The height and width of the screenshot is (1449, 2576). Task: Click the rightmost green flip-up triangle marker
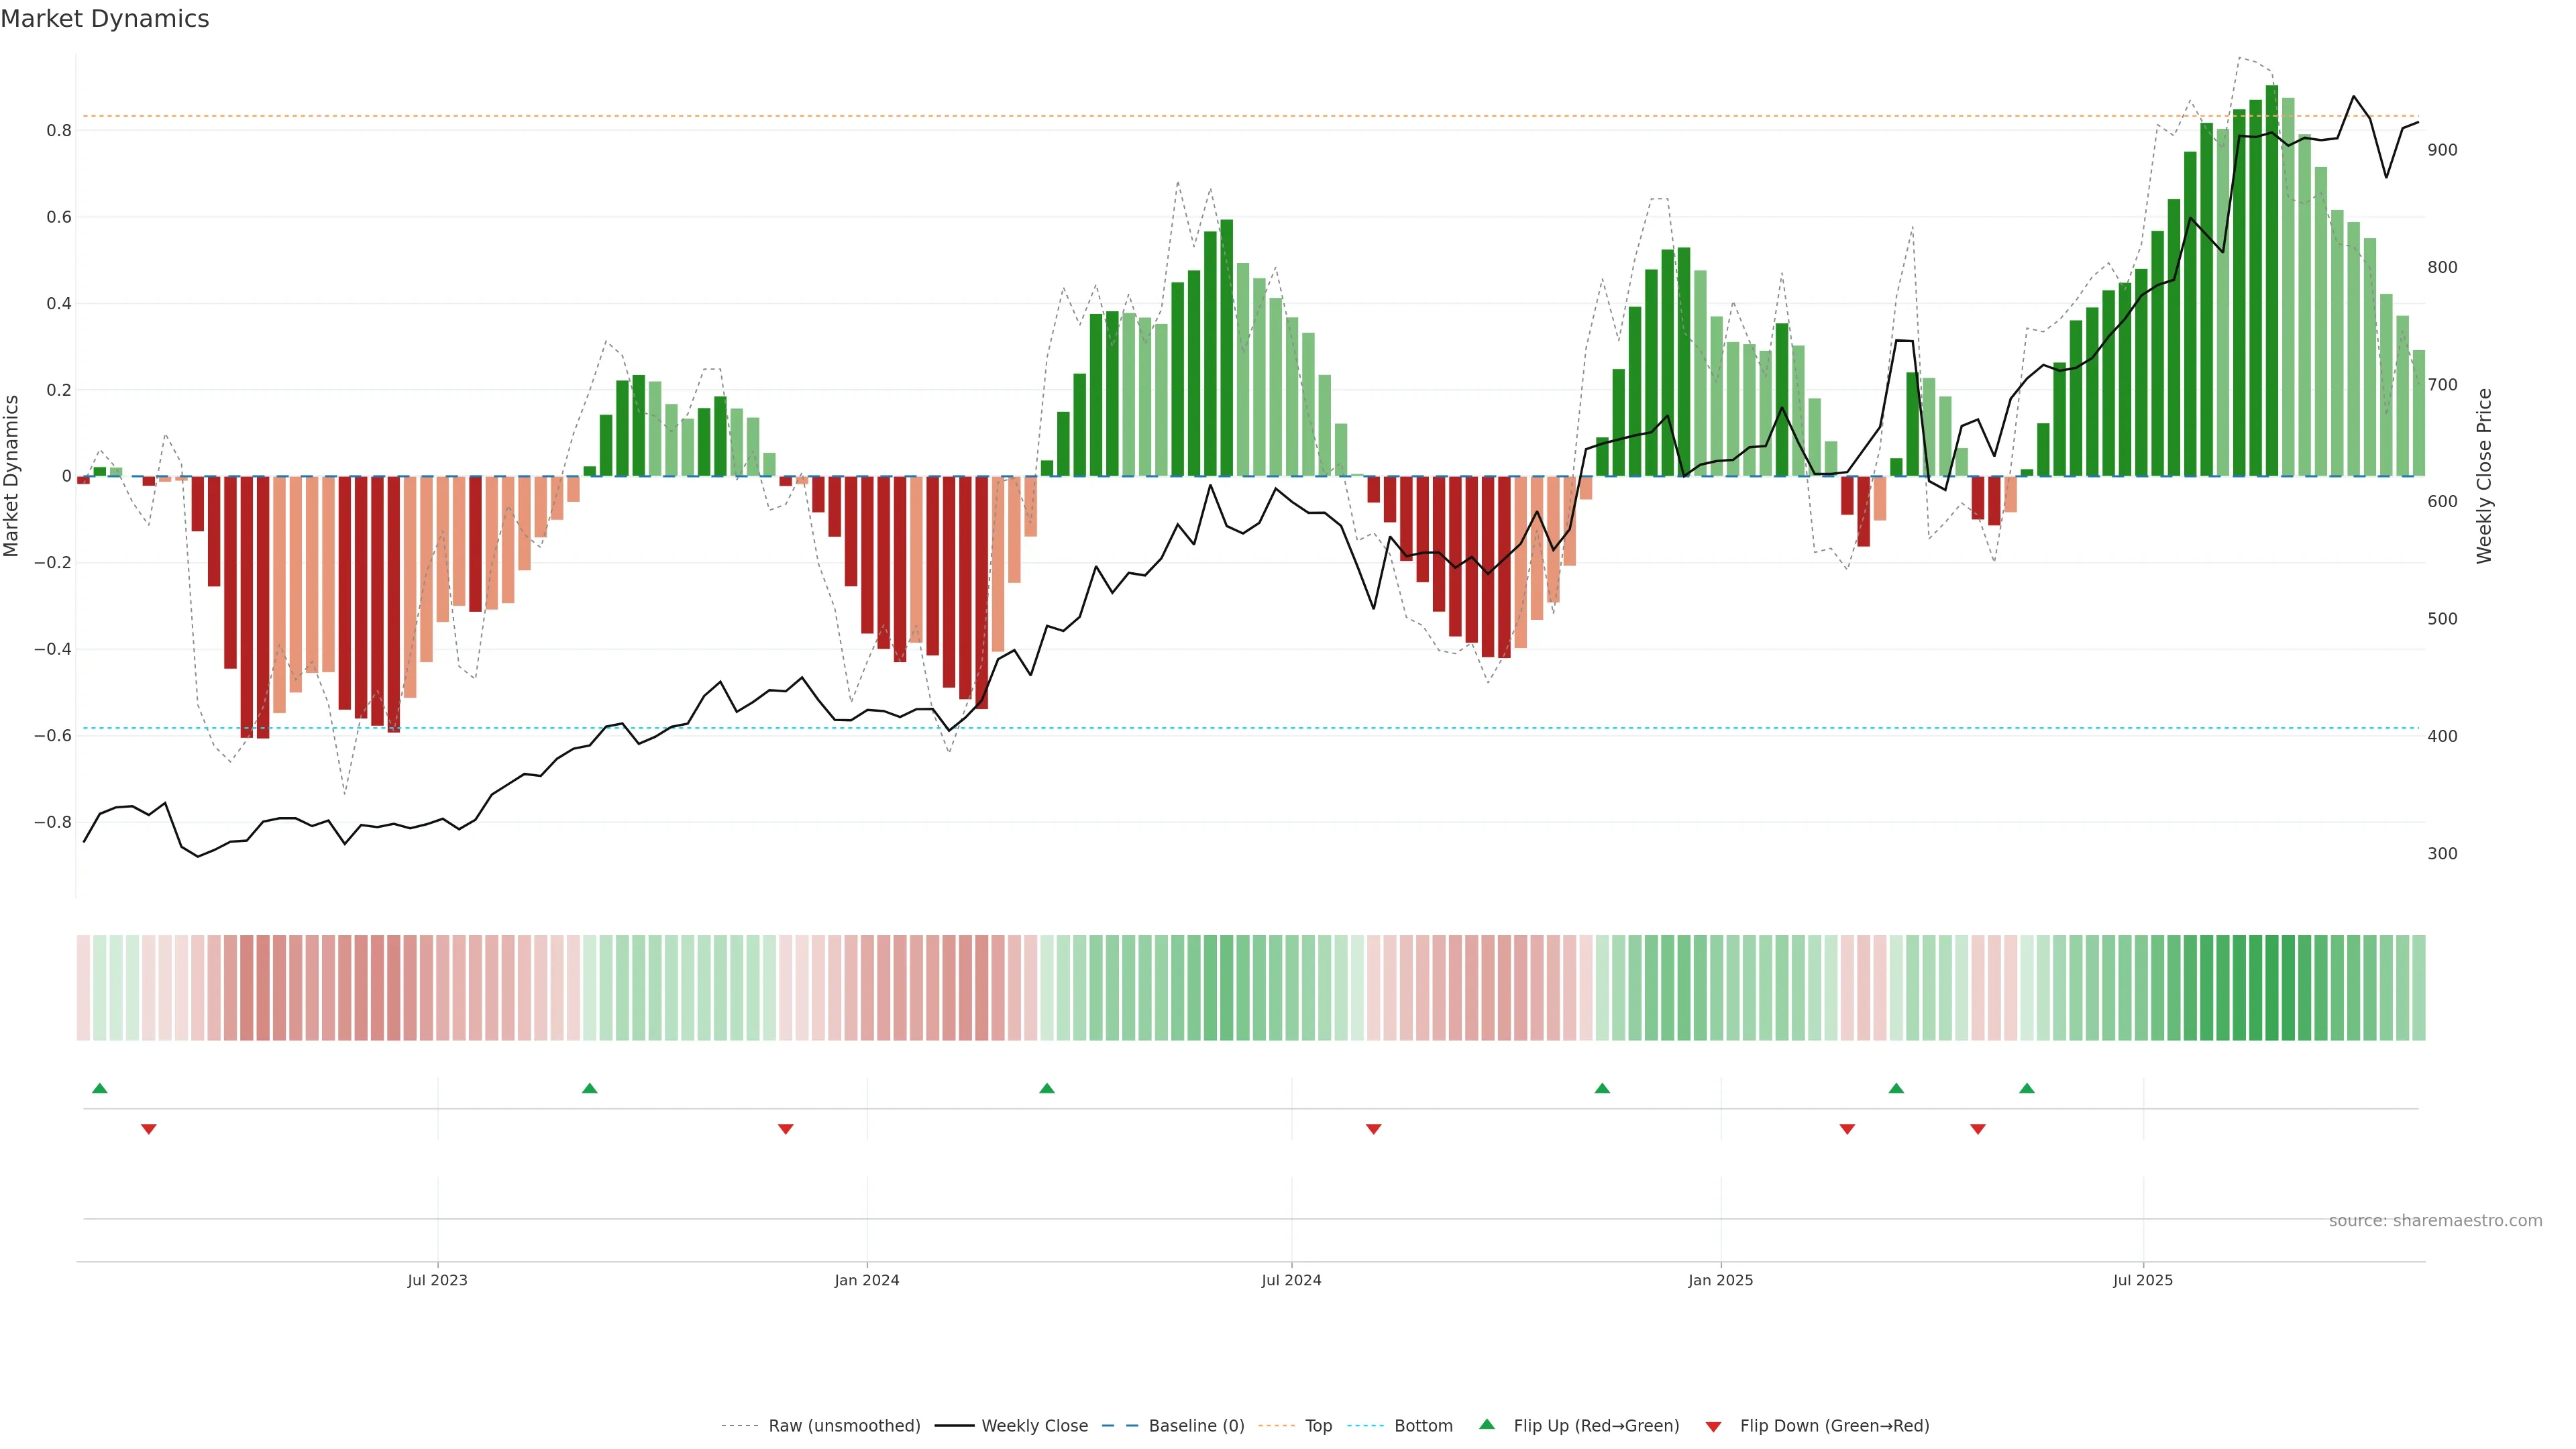(x=2026, y=1088)
